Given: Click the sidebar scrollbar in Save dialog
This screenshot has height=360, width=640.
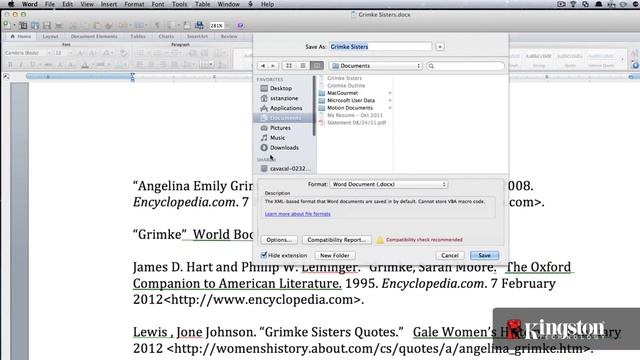Looking at the screenshot, I should (314, 106).
